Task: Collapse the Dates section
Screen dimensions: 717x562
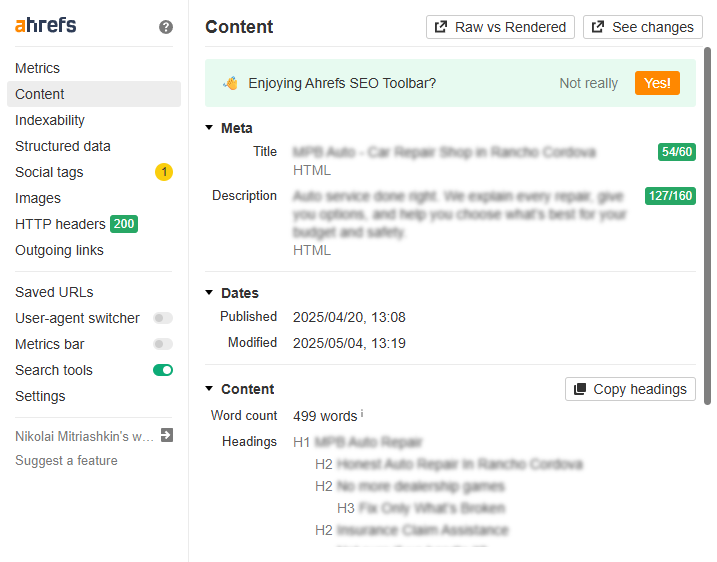Action: (210, 293)
